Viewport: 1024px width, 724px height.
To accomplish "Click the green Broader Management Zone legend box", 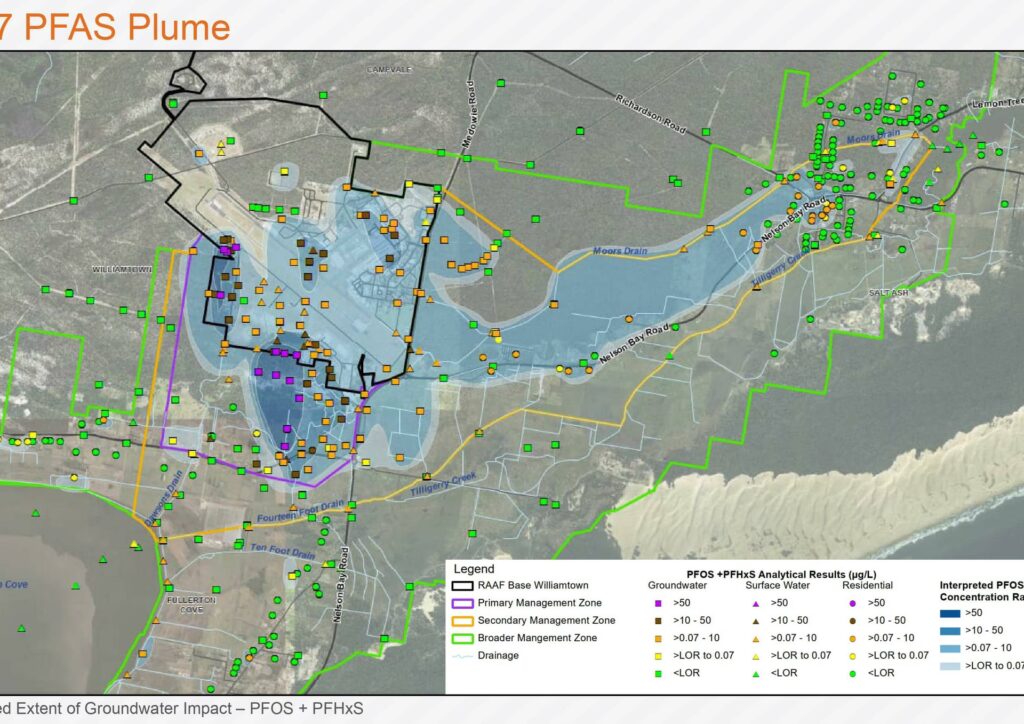I will coord(463,638).
